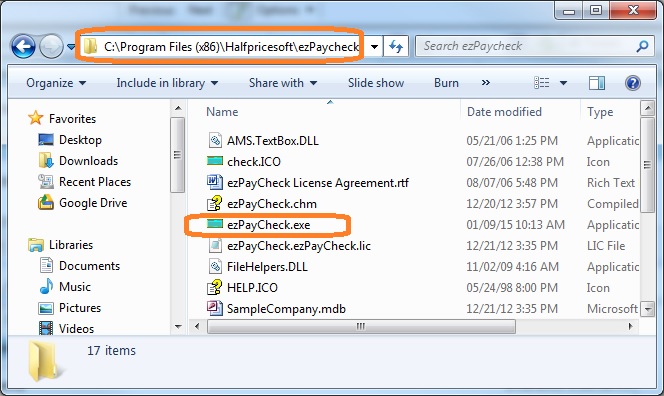Click the 17 items status text
Image resolution: width=664 pixels, height=396 pixels.
tap(111, 350)
